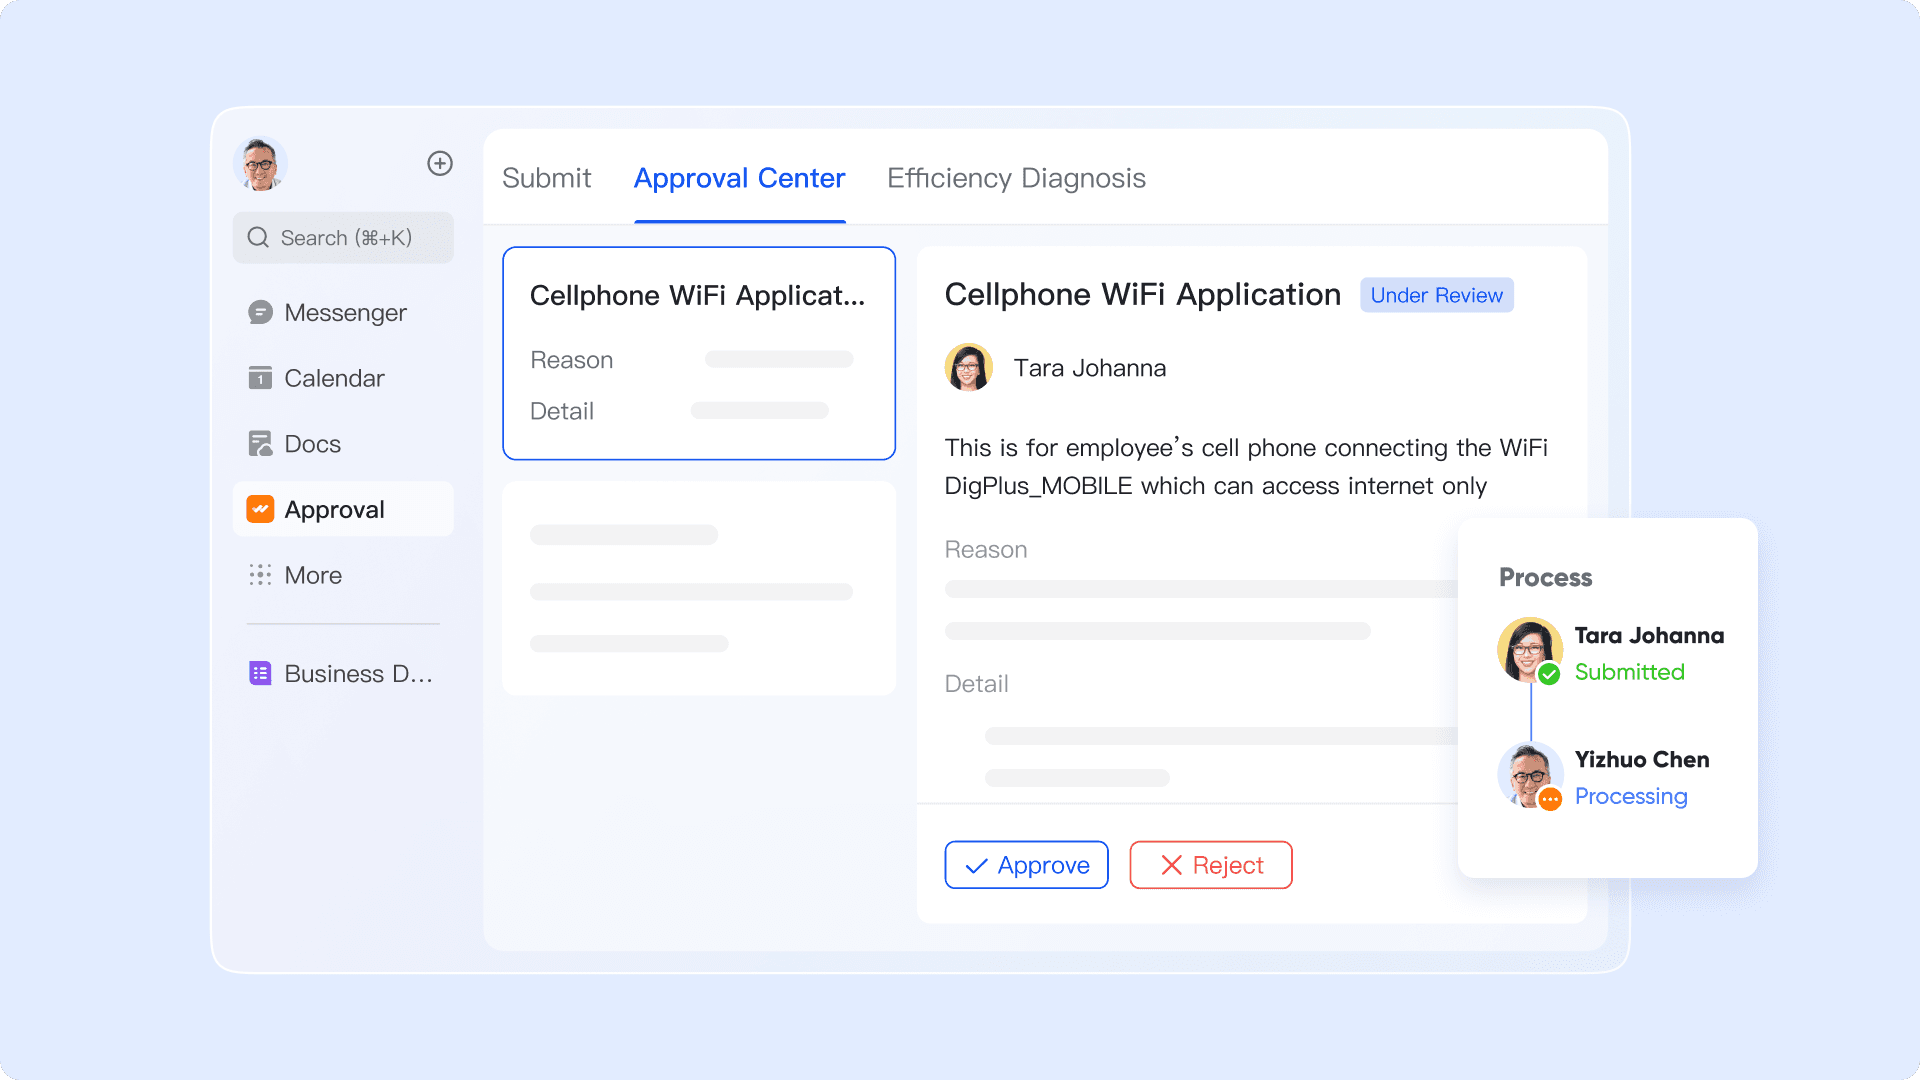Viewport: 1920px width, 1080px height.
Task: Click Yizhuo Chen's processing status indicator
Action: (1551, 799)
